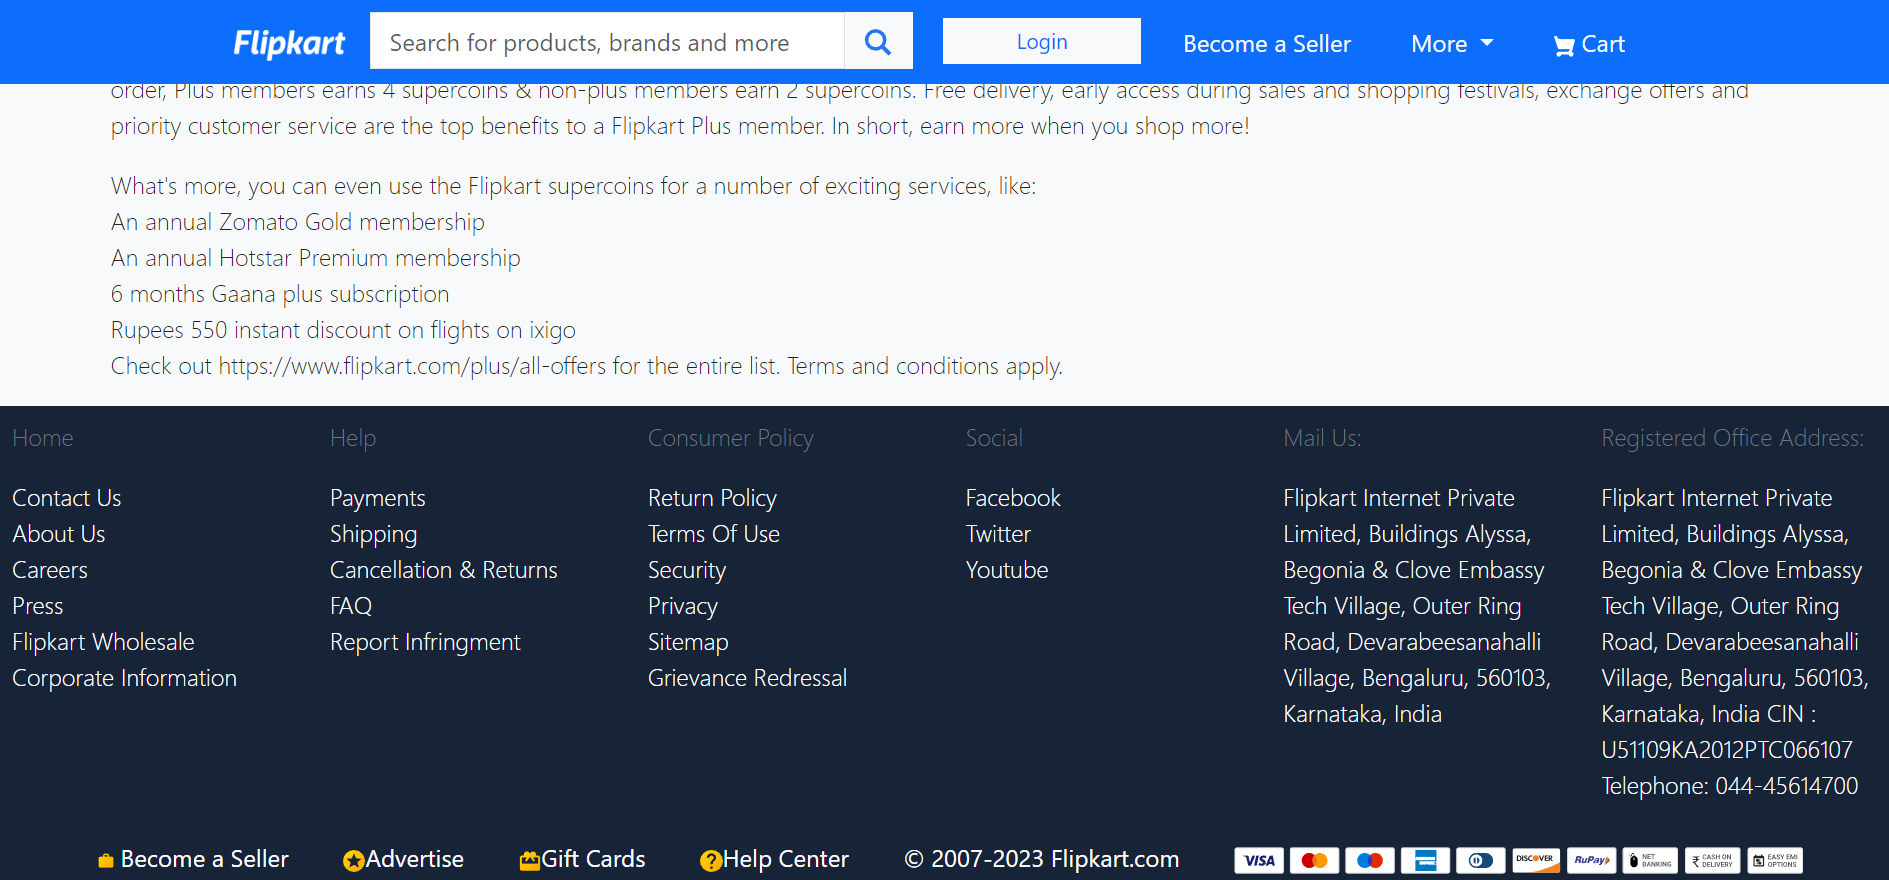Focus the product search input field
The height and width of the screenshot is (880, 1889).
606,42
